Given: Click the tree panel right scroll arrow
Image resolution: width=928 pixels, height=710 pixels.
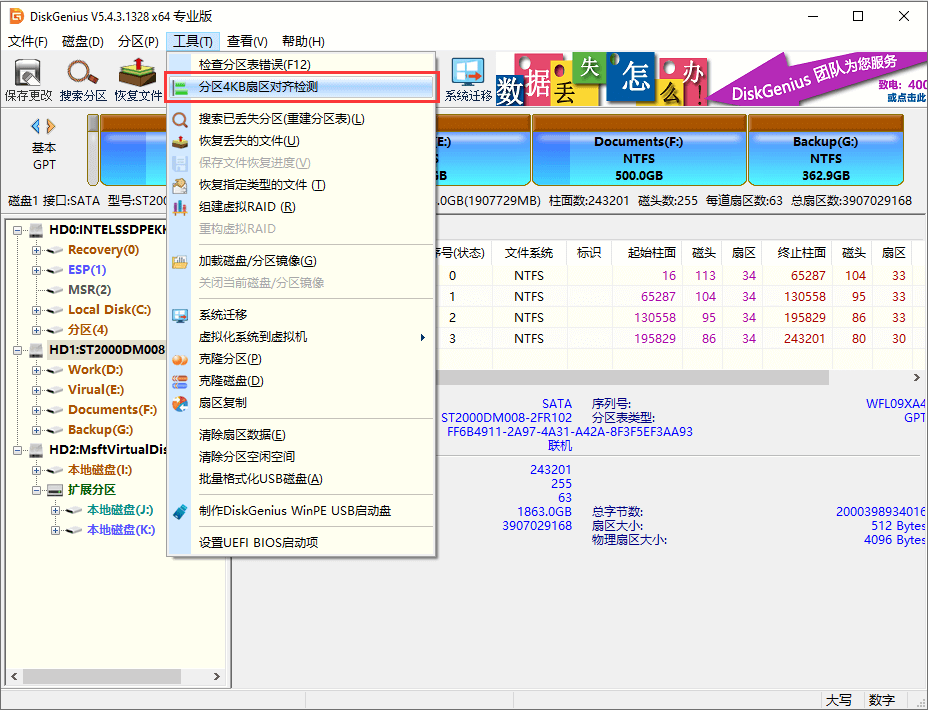Looking at the screenshot, I should point(217,676).
